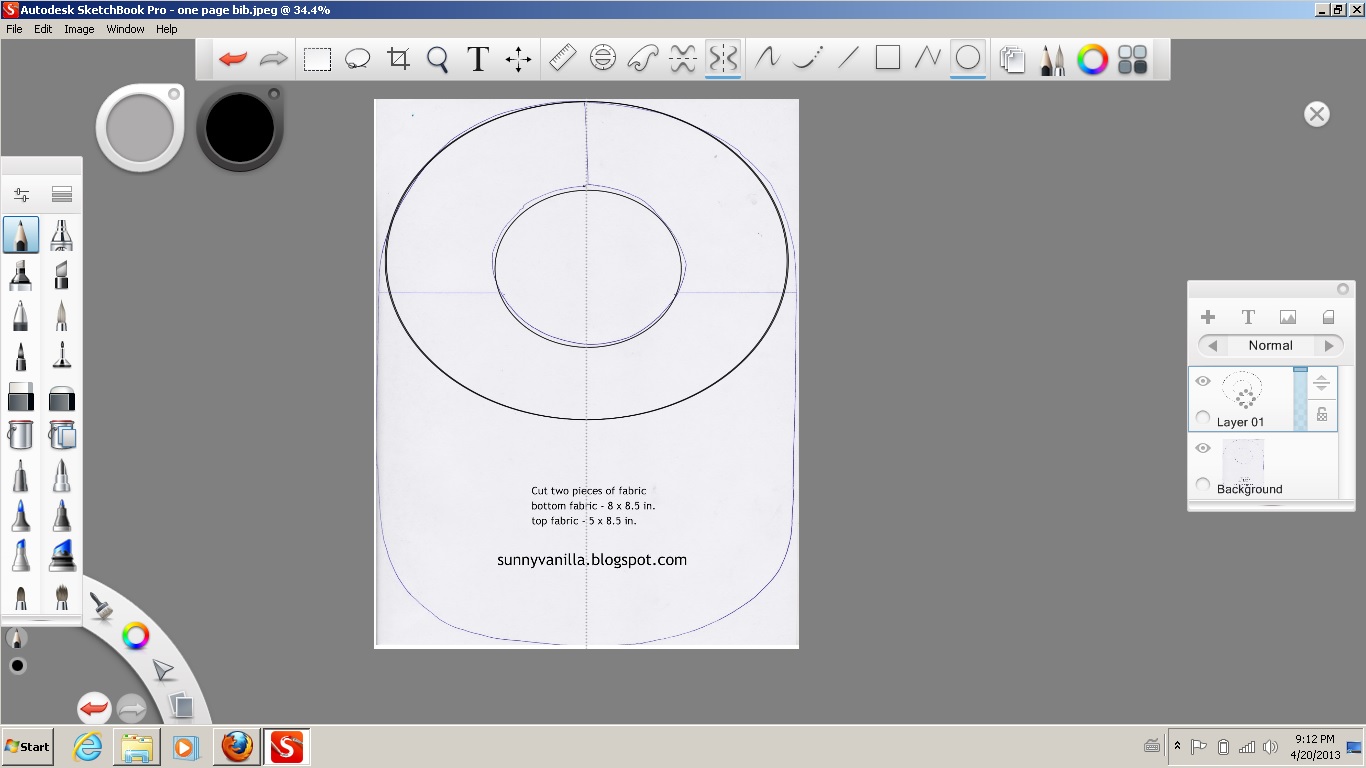
Task: Open brush properties sliders icon
Action: (x=21, y=195)
